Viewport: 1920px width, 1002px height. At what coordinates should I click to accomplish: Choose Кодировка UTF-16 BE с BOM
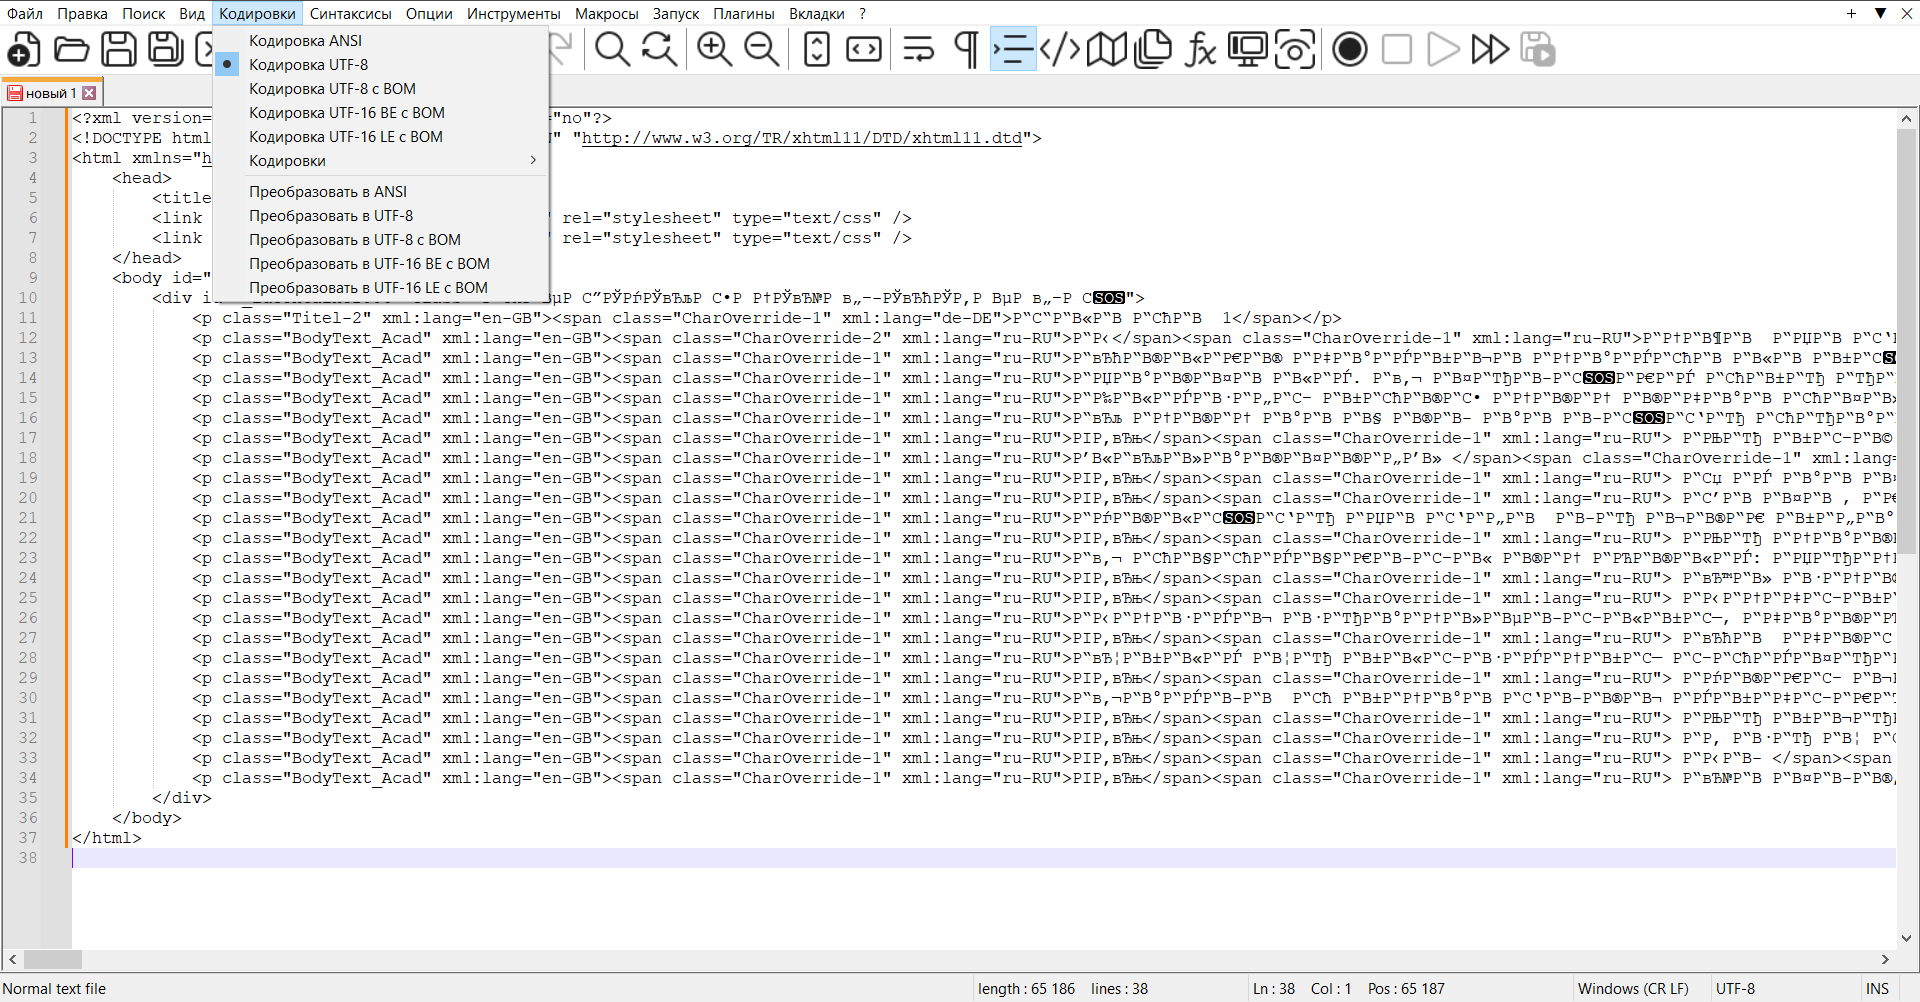[381, 112]
